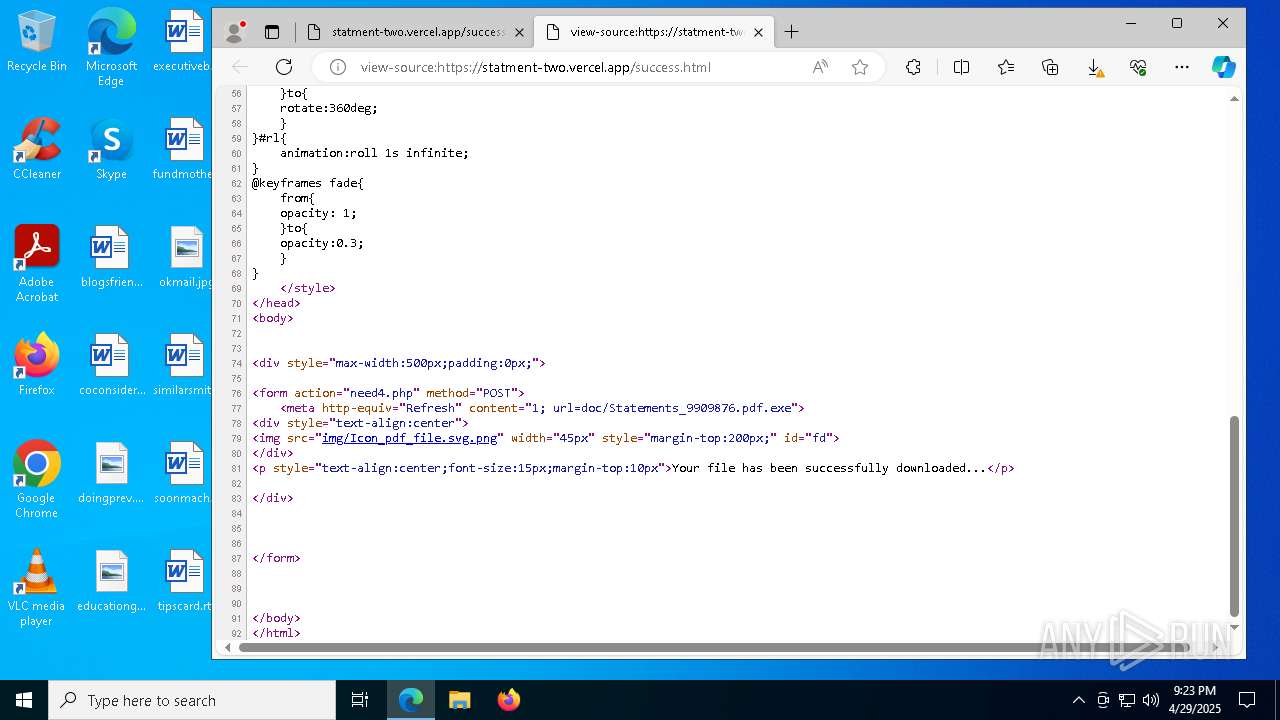Open the taskbar clock and date
Viewport: 1280px width, 720px height.
pyautogui.click(x=1194, y=700)
